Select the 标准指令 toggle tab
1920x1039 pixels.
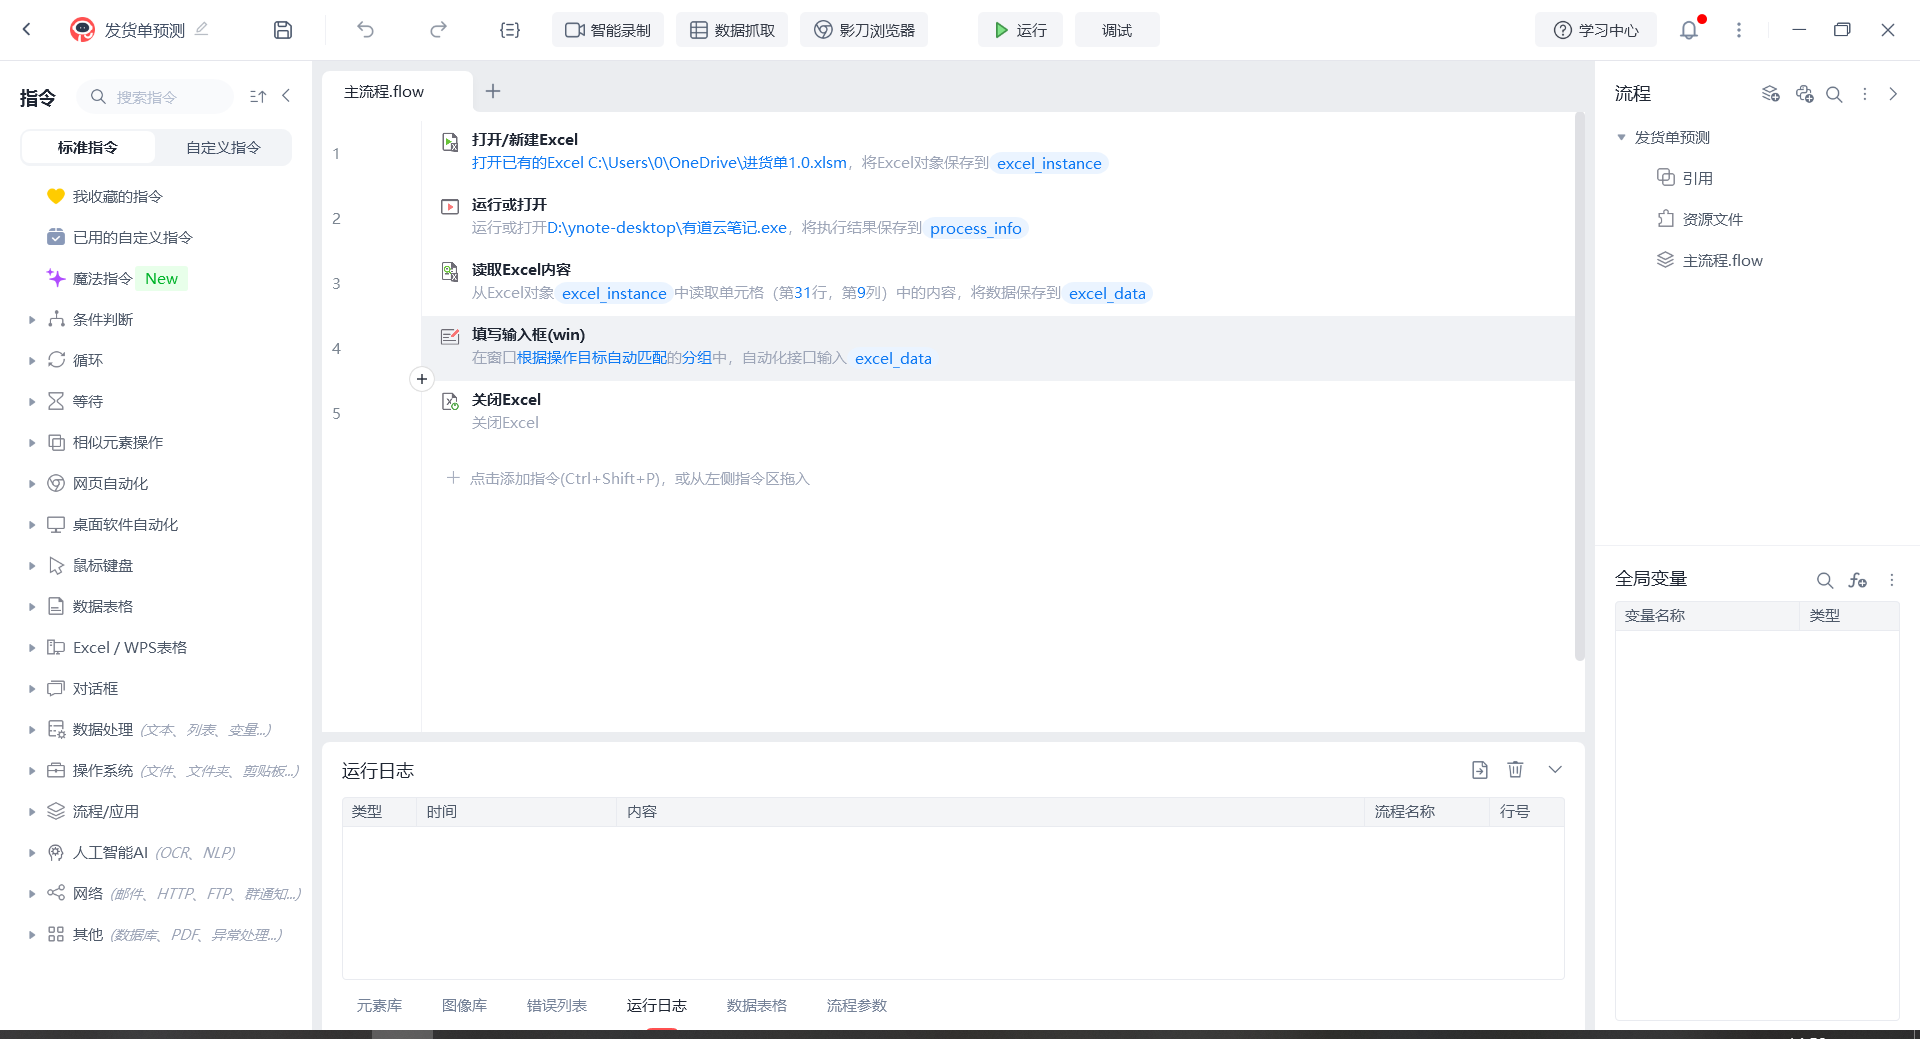coord(88,147)
